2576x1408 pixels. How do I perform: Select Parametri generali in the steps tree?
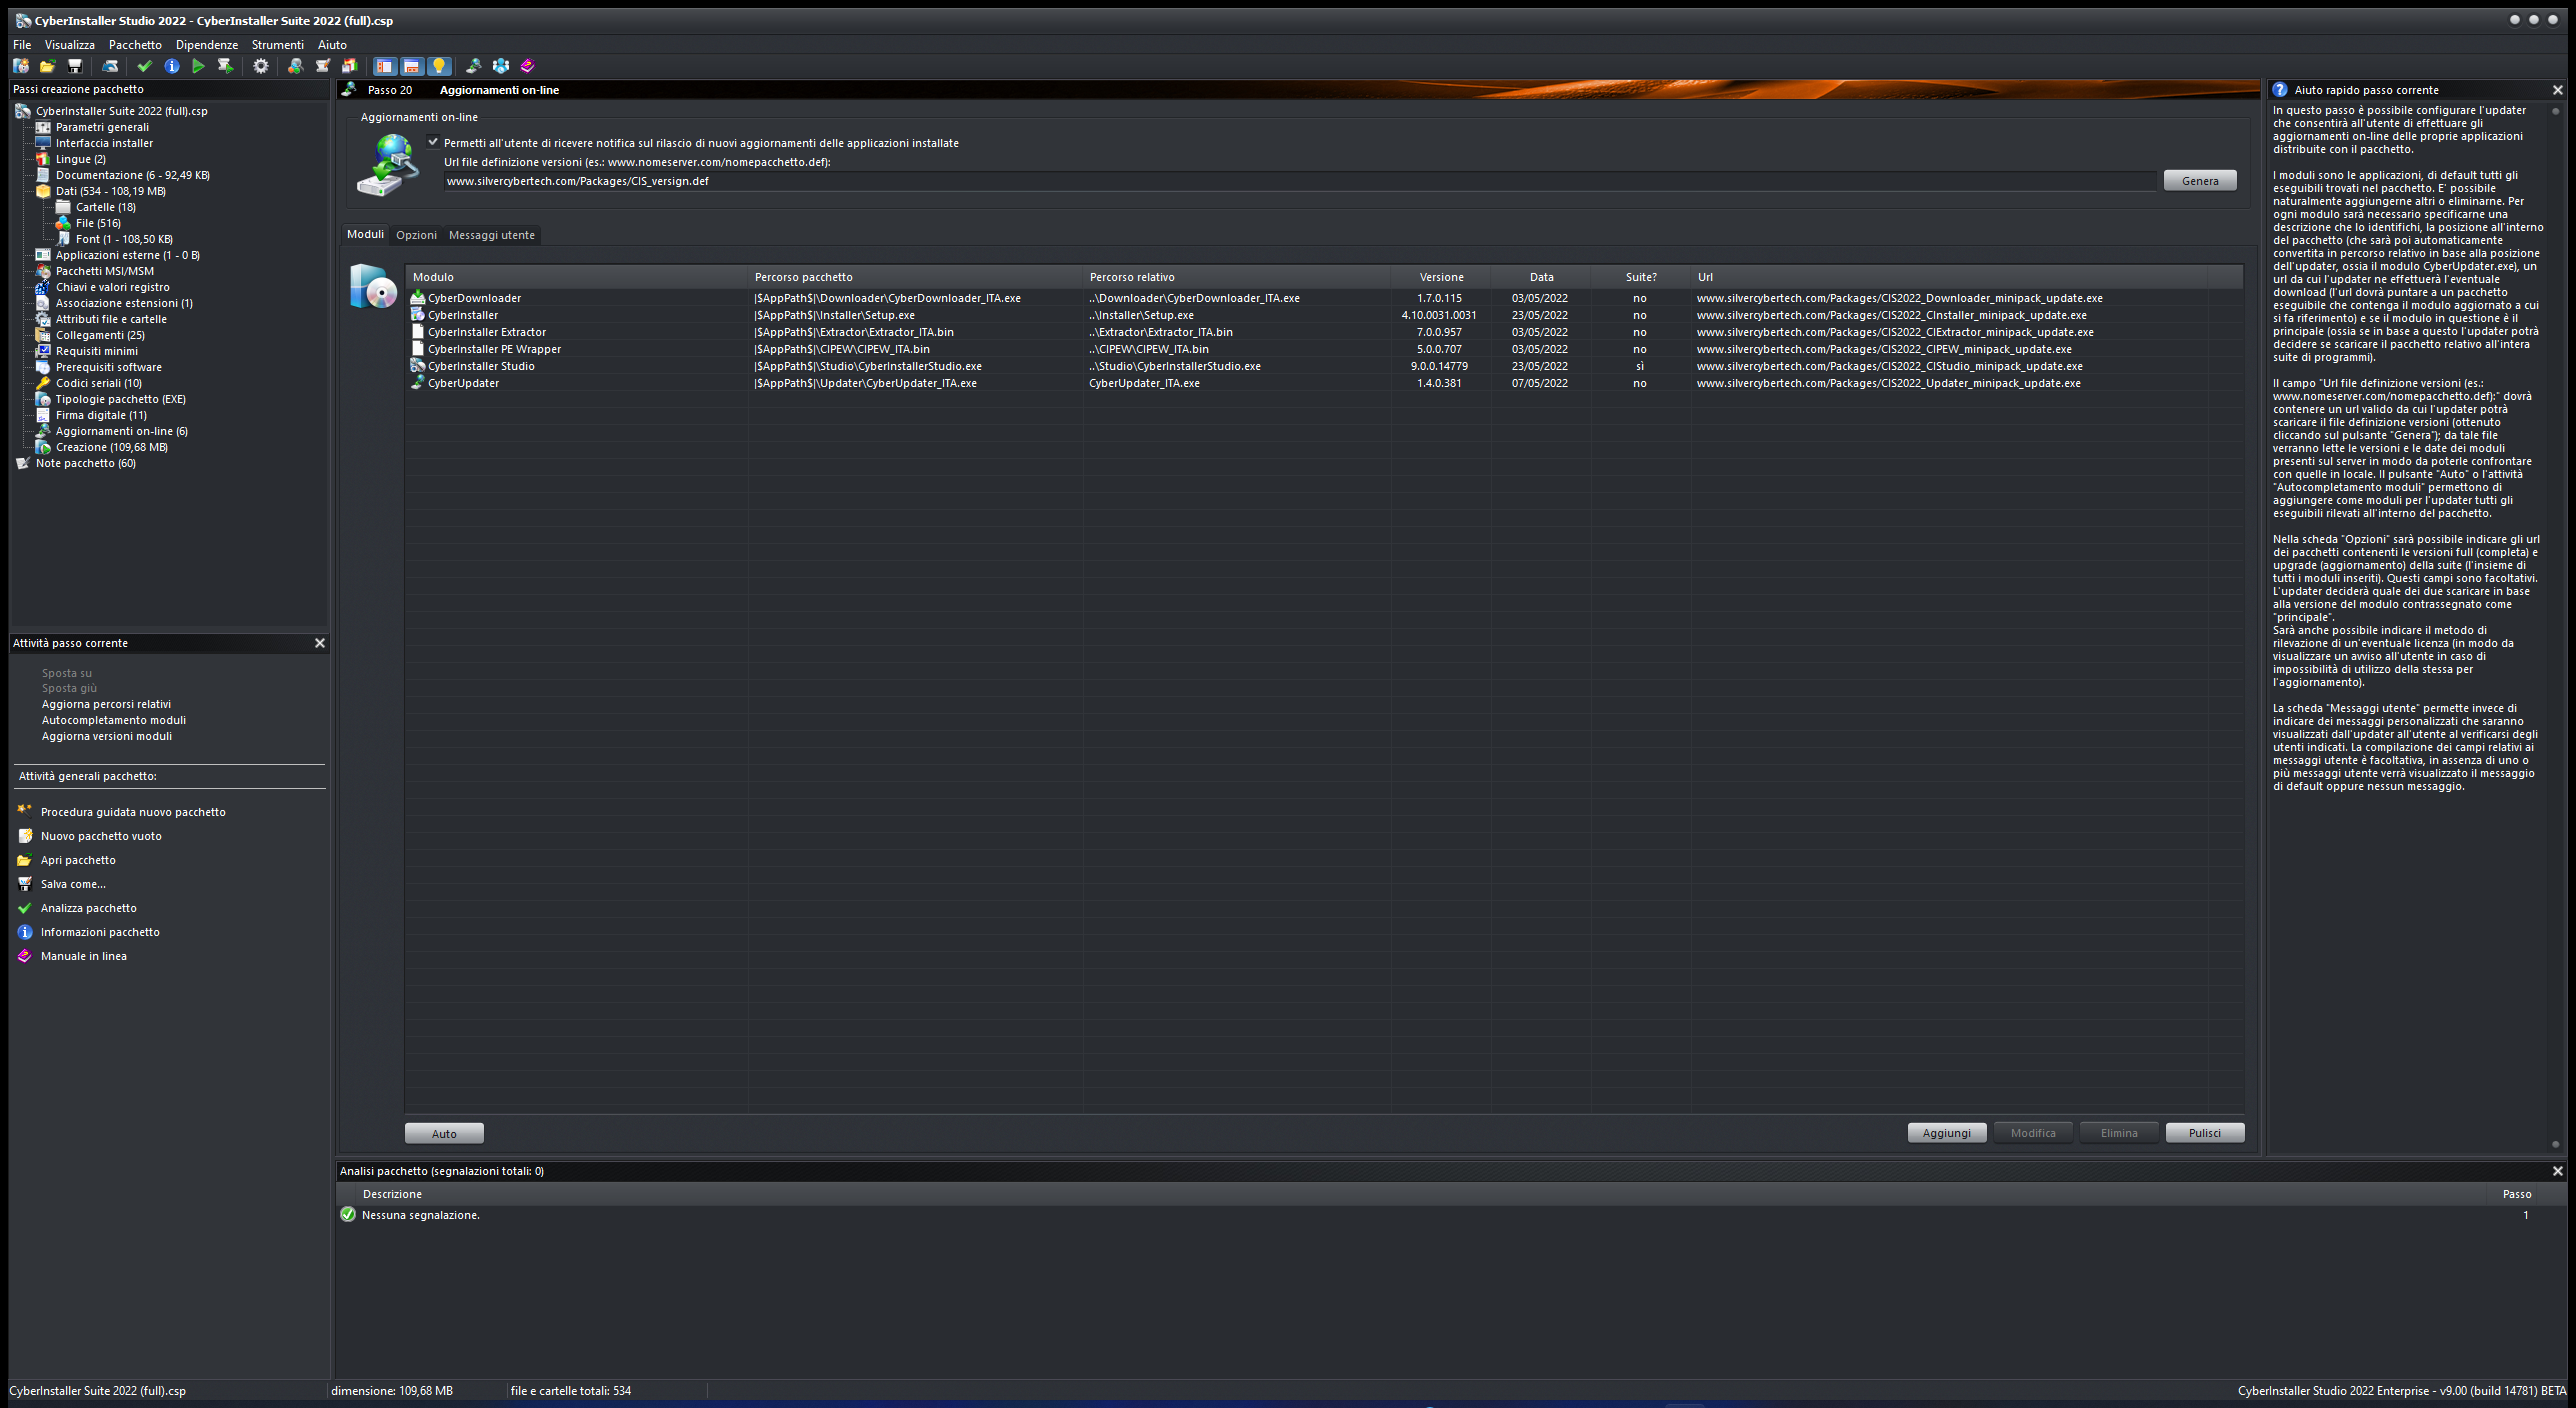point(102,127)
